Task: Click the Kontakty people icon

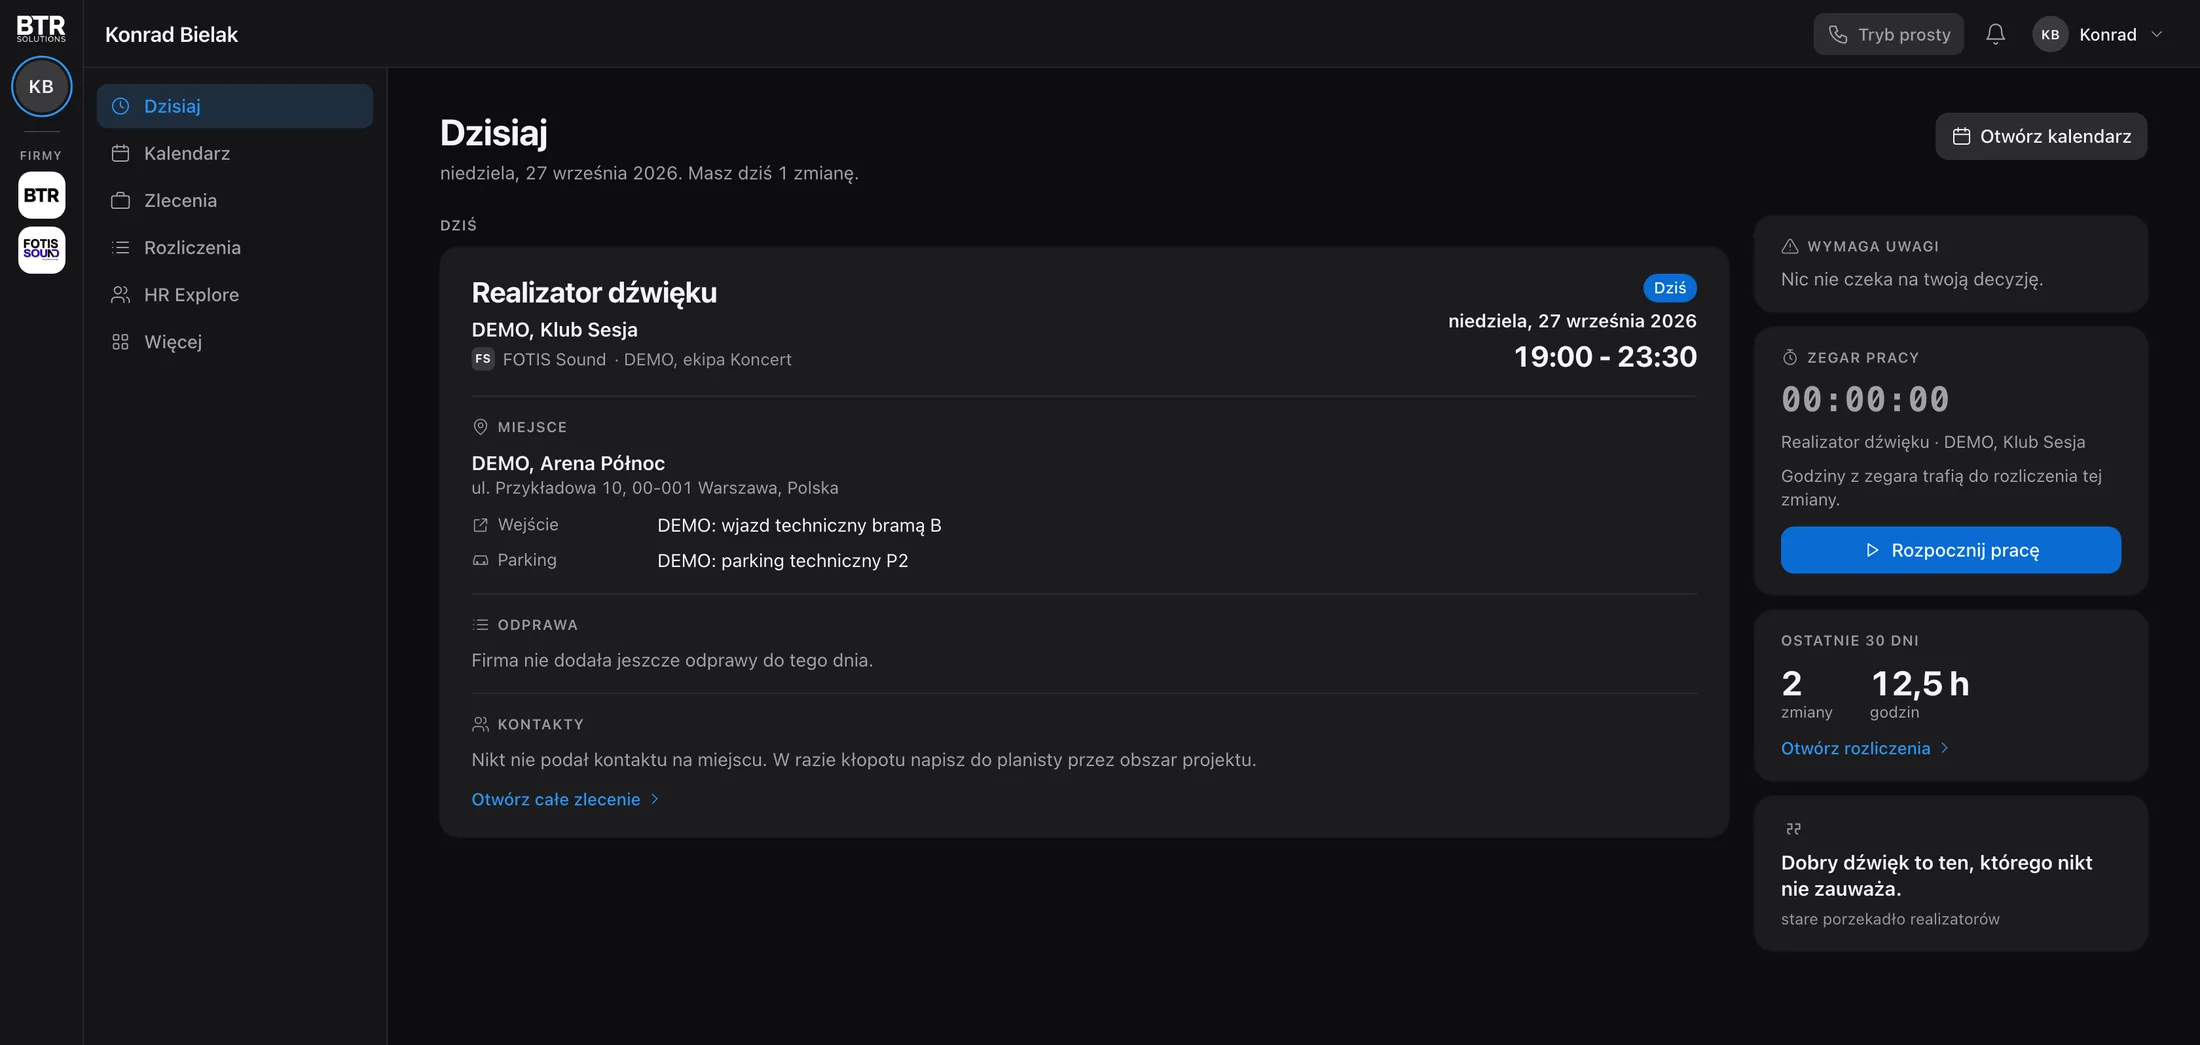Action: [x=480, y=724]
